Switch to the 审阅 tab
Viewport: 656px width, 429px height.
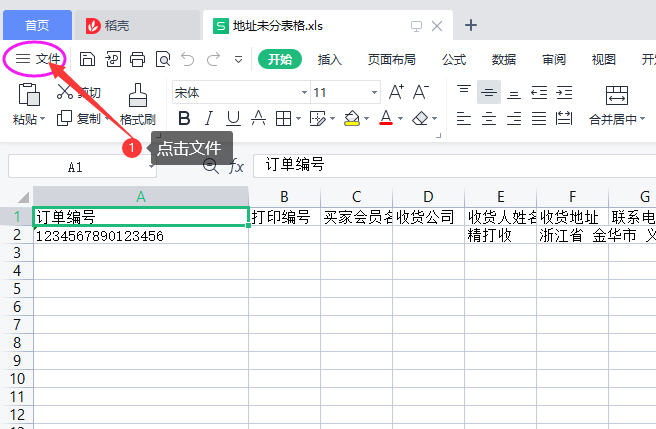click(x=554, y=59)
